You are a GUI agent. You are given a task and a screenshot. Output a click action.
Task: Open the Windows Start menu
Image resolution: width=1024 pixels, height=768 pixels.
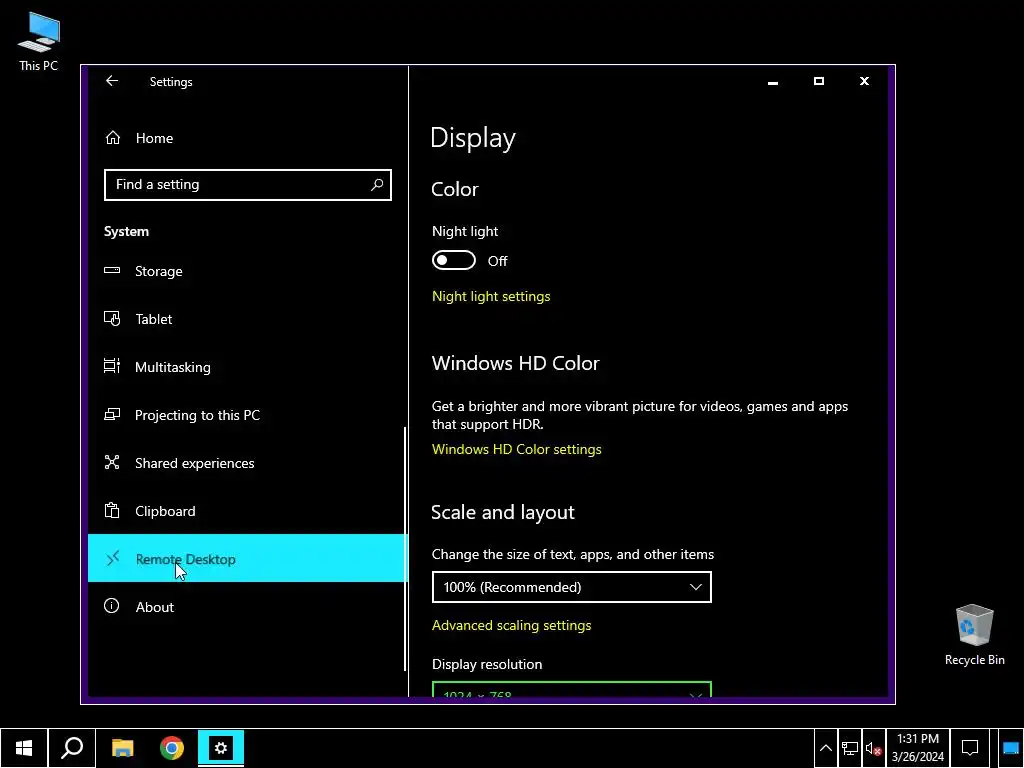pos(24,748)
